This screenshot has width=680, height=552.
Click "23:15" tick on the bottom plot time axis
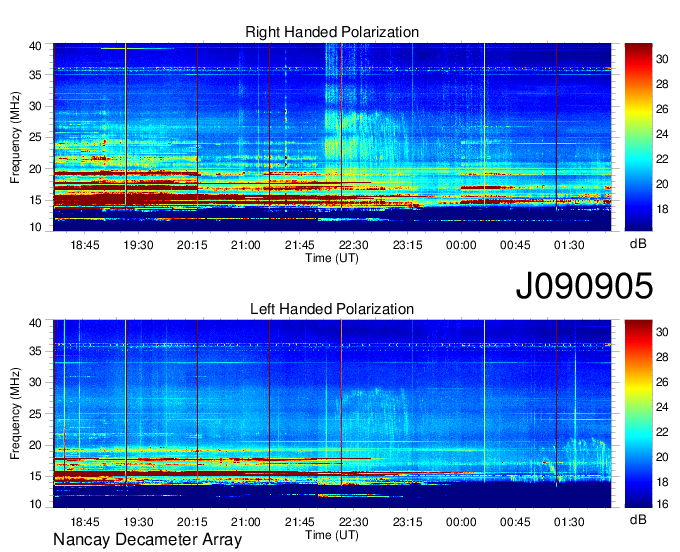click(x=408, y=522)
